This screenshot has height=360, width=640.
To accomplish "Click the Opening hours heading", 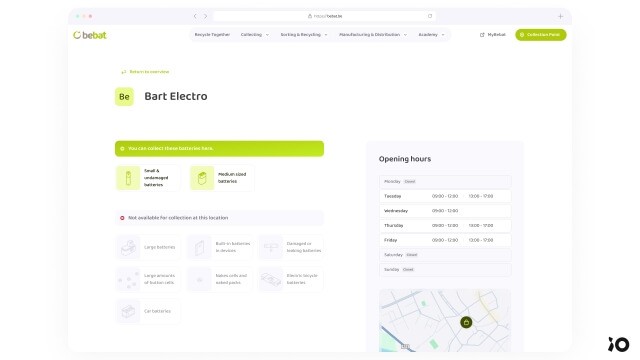I will point(405,159).
